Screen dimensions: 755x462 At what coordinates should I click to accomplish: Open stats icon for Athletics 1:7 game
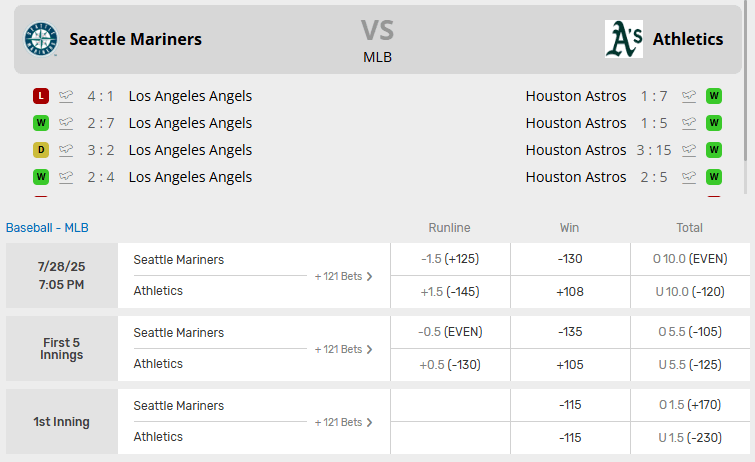coord(689,97)
